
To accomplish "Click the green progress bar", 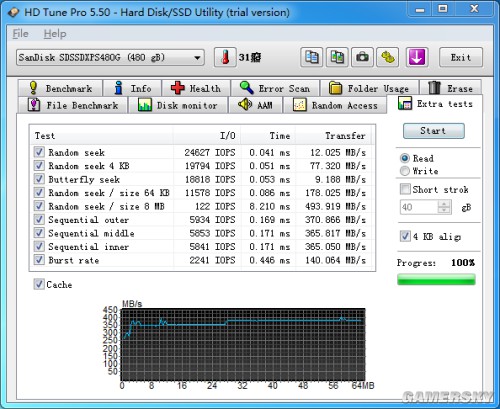I will tap(436, 279).
